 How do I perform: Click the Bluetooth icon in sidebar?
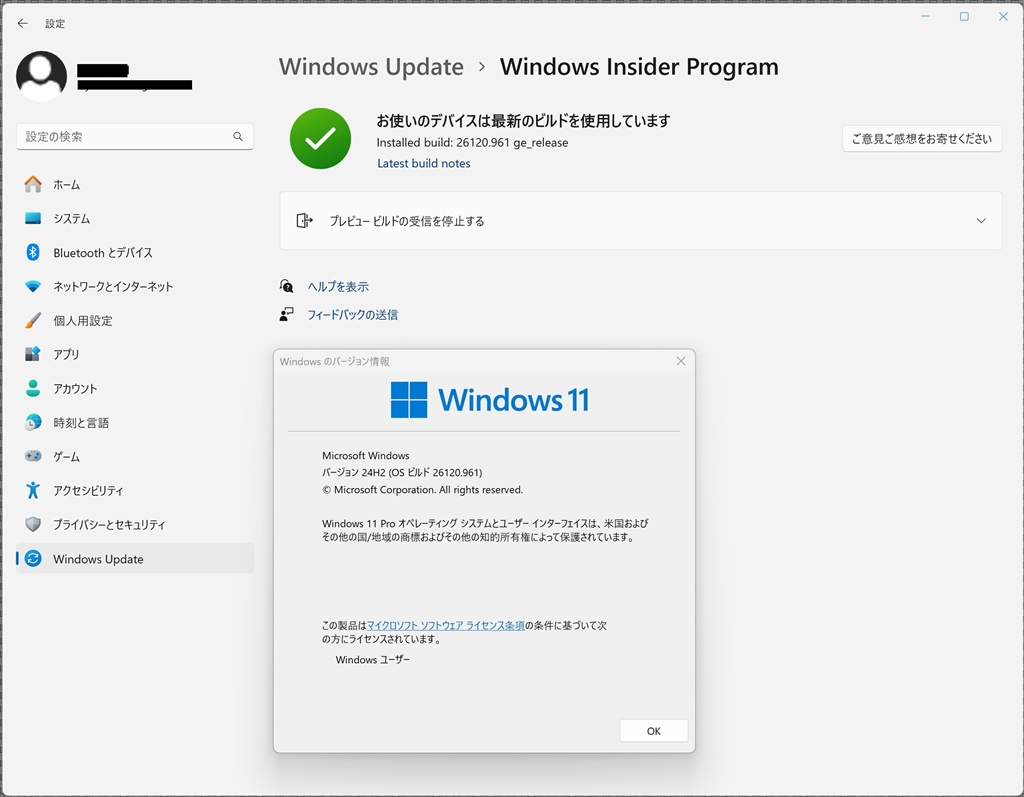(x=33, y=252)
